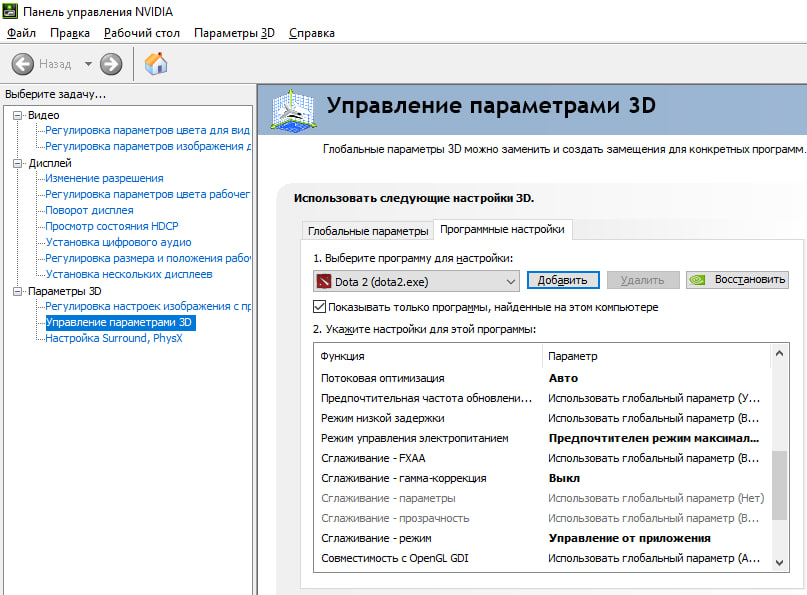Collapse the Дисплей tree node

point(17,163)
